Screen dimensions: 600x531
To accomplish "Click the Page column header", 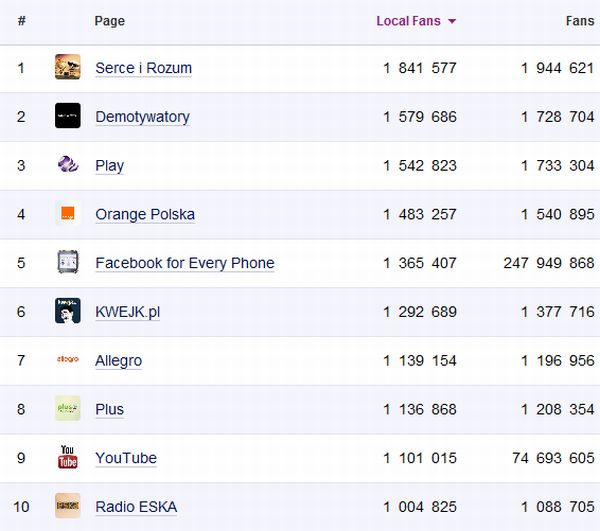I will click(x=108, y=21).
